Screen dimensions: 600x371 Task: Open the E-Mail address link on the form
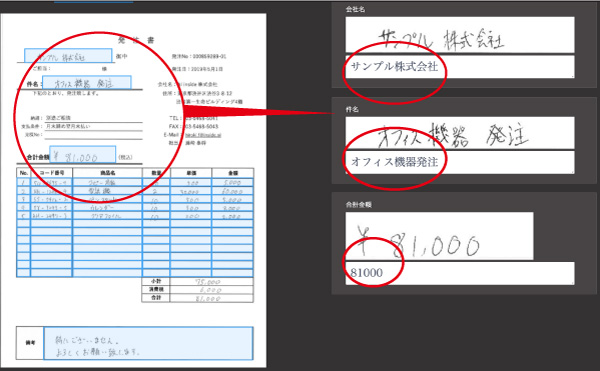[203, 135]
